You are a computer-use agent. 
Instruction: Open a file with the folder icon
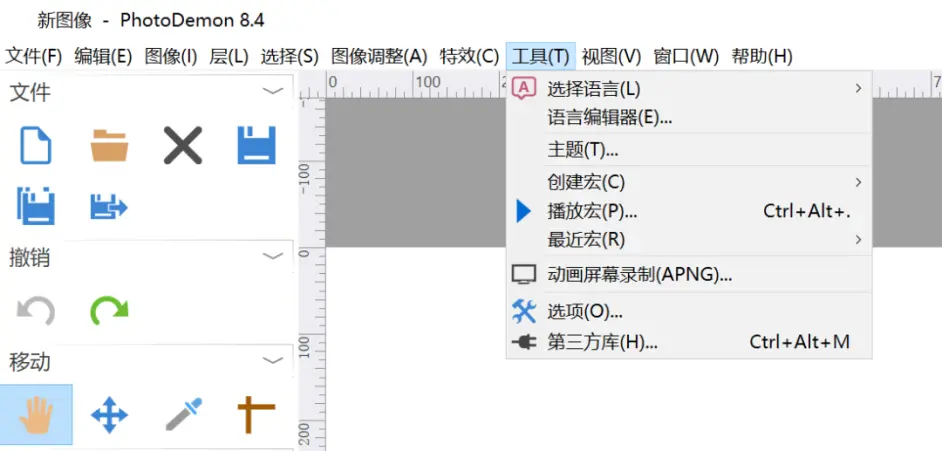coord(109,145)
